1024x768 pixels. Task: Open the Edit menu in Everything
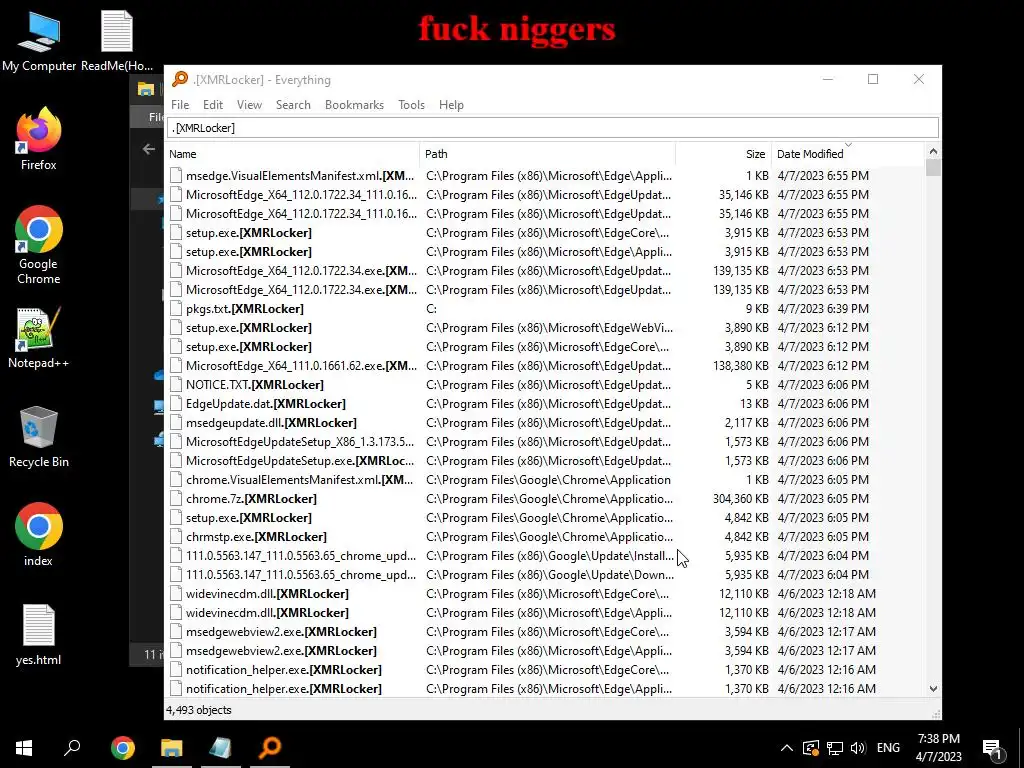(x=213, y=104)
